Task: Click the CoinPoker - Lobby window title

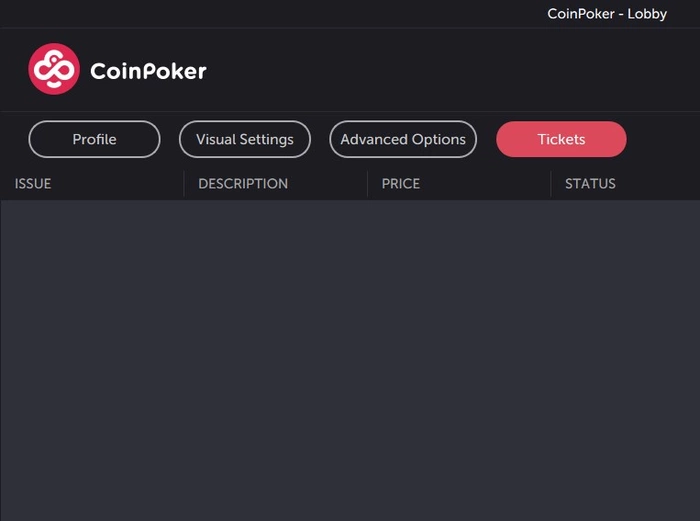Action: coord(607,14)
